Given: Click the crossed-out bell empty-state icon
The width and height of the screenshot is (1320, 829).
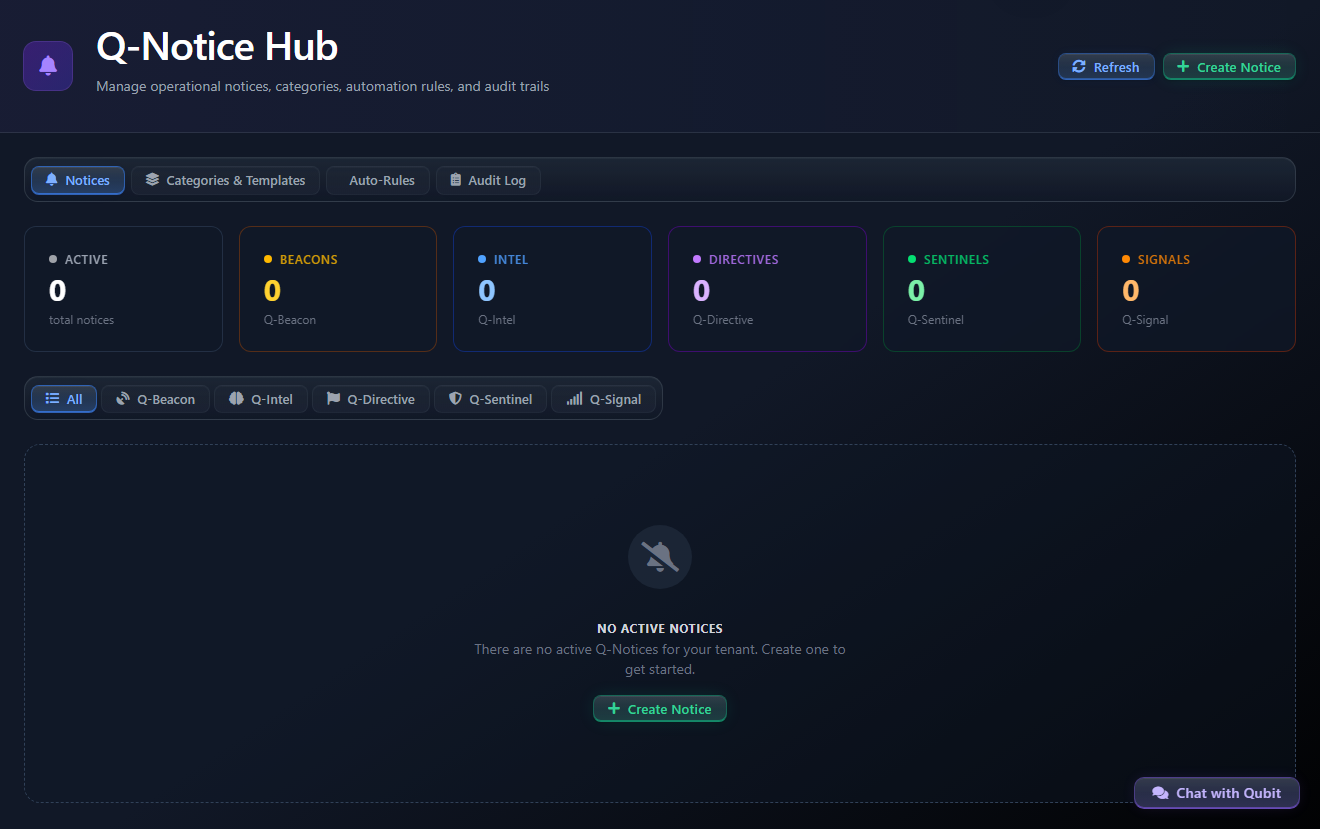Looking at the screenshot, I should pyautogui.click(x=660, y=557).
